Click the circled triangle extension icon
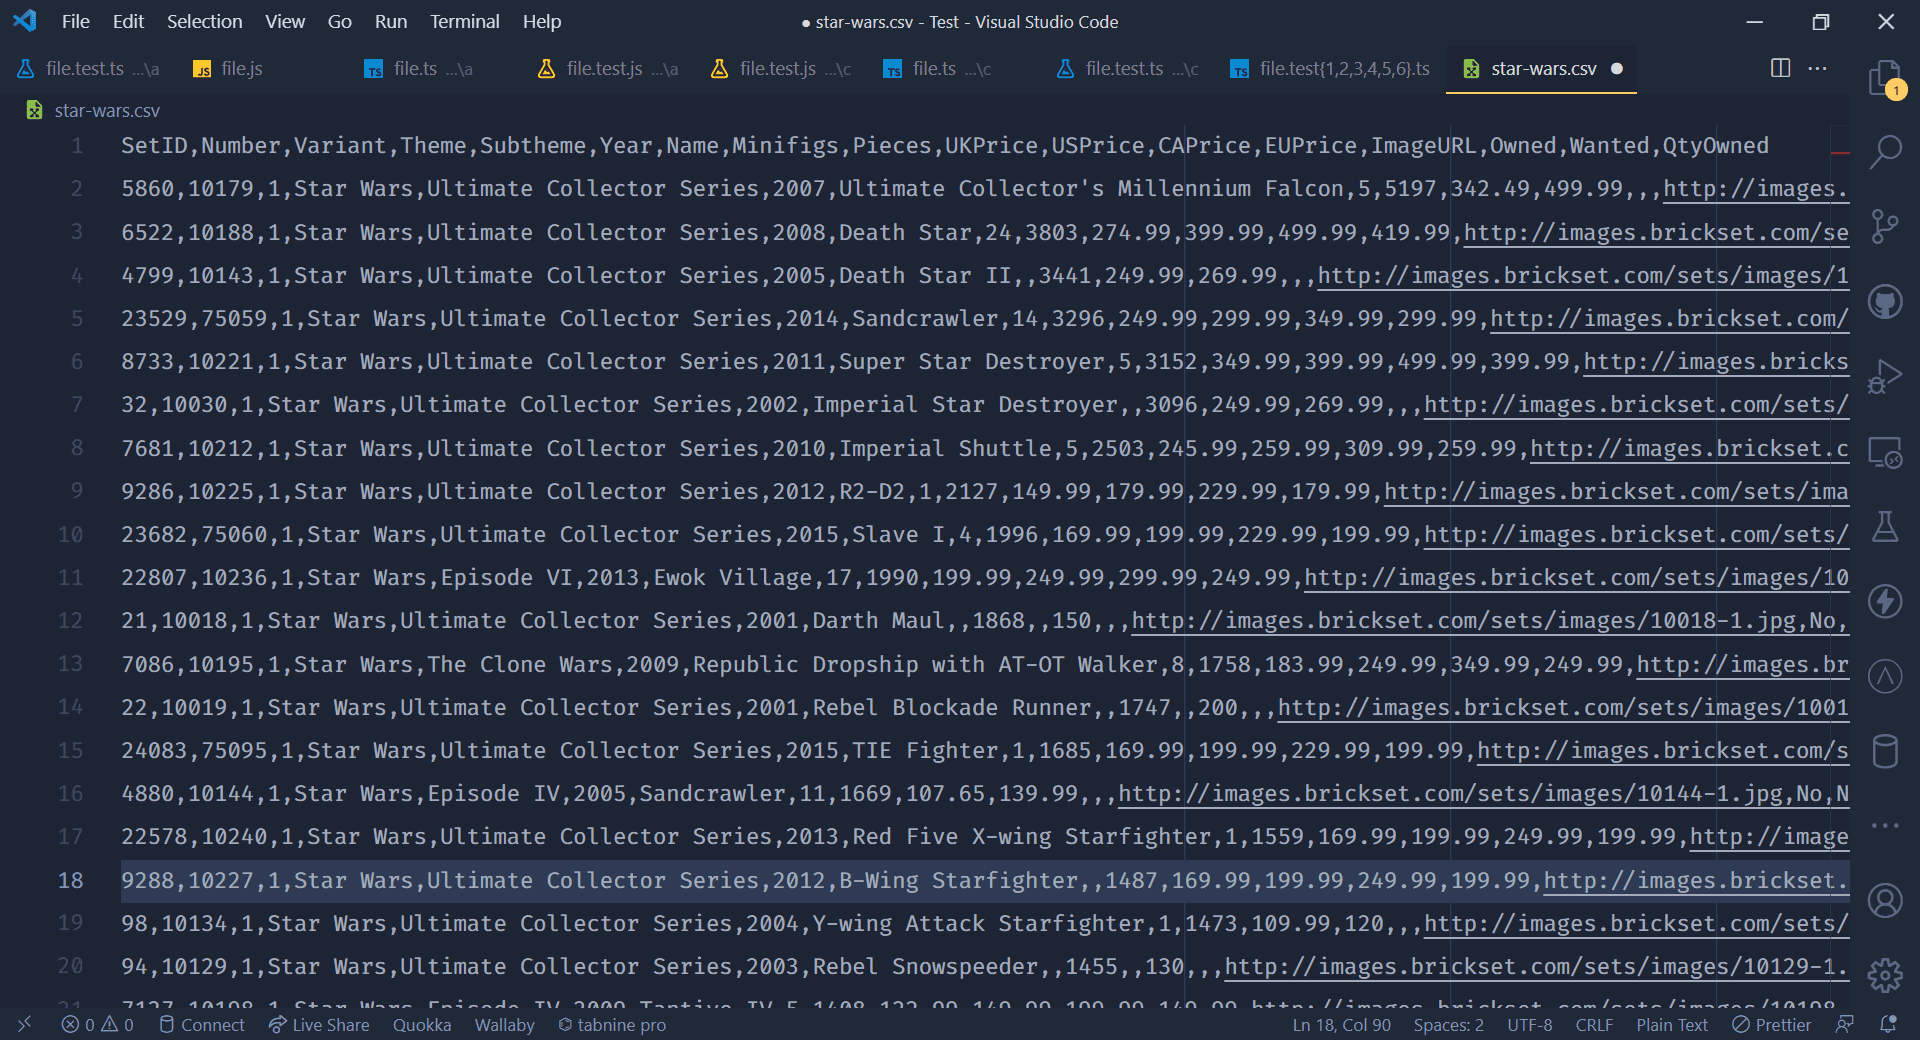This screenshot has width=1920, height=1040. pyautogui.click(x=1885, y=677)
